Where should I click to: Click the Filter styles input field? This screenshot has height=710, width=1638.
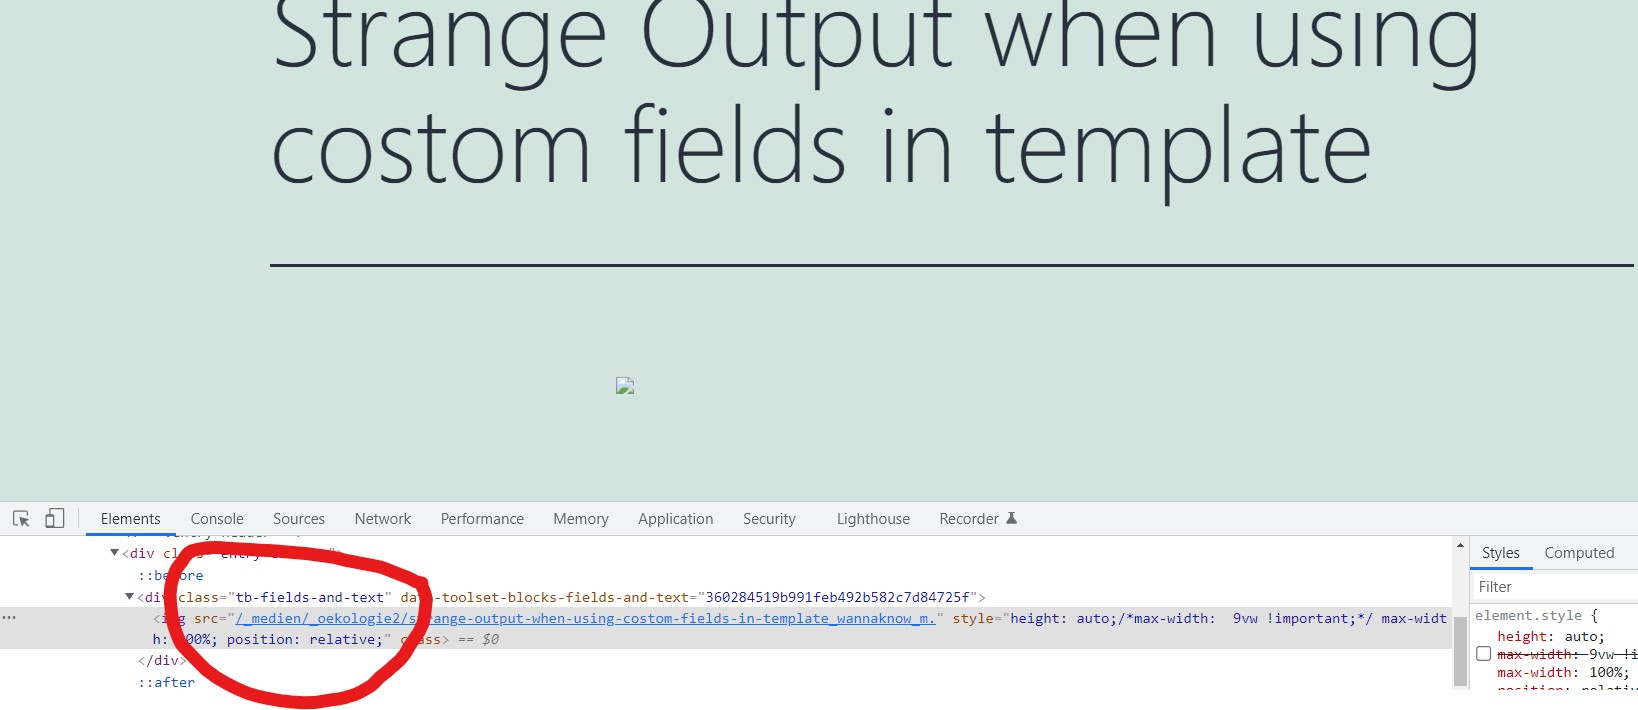point(1555,587)
